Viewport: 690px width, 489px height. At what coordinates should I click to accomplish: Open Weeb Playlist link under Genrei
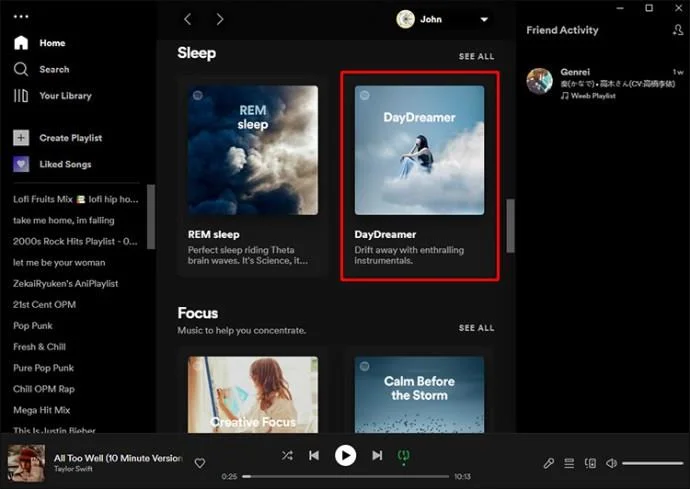(593, 96)
